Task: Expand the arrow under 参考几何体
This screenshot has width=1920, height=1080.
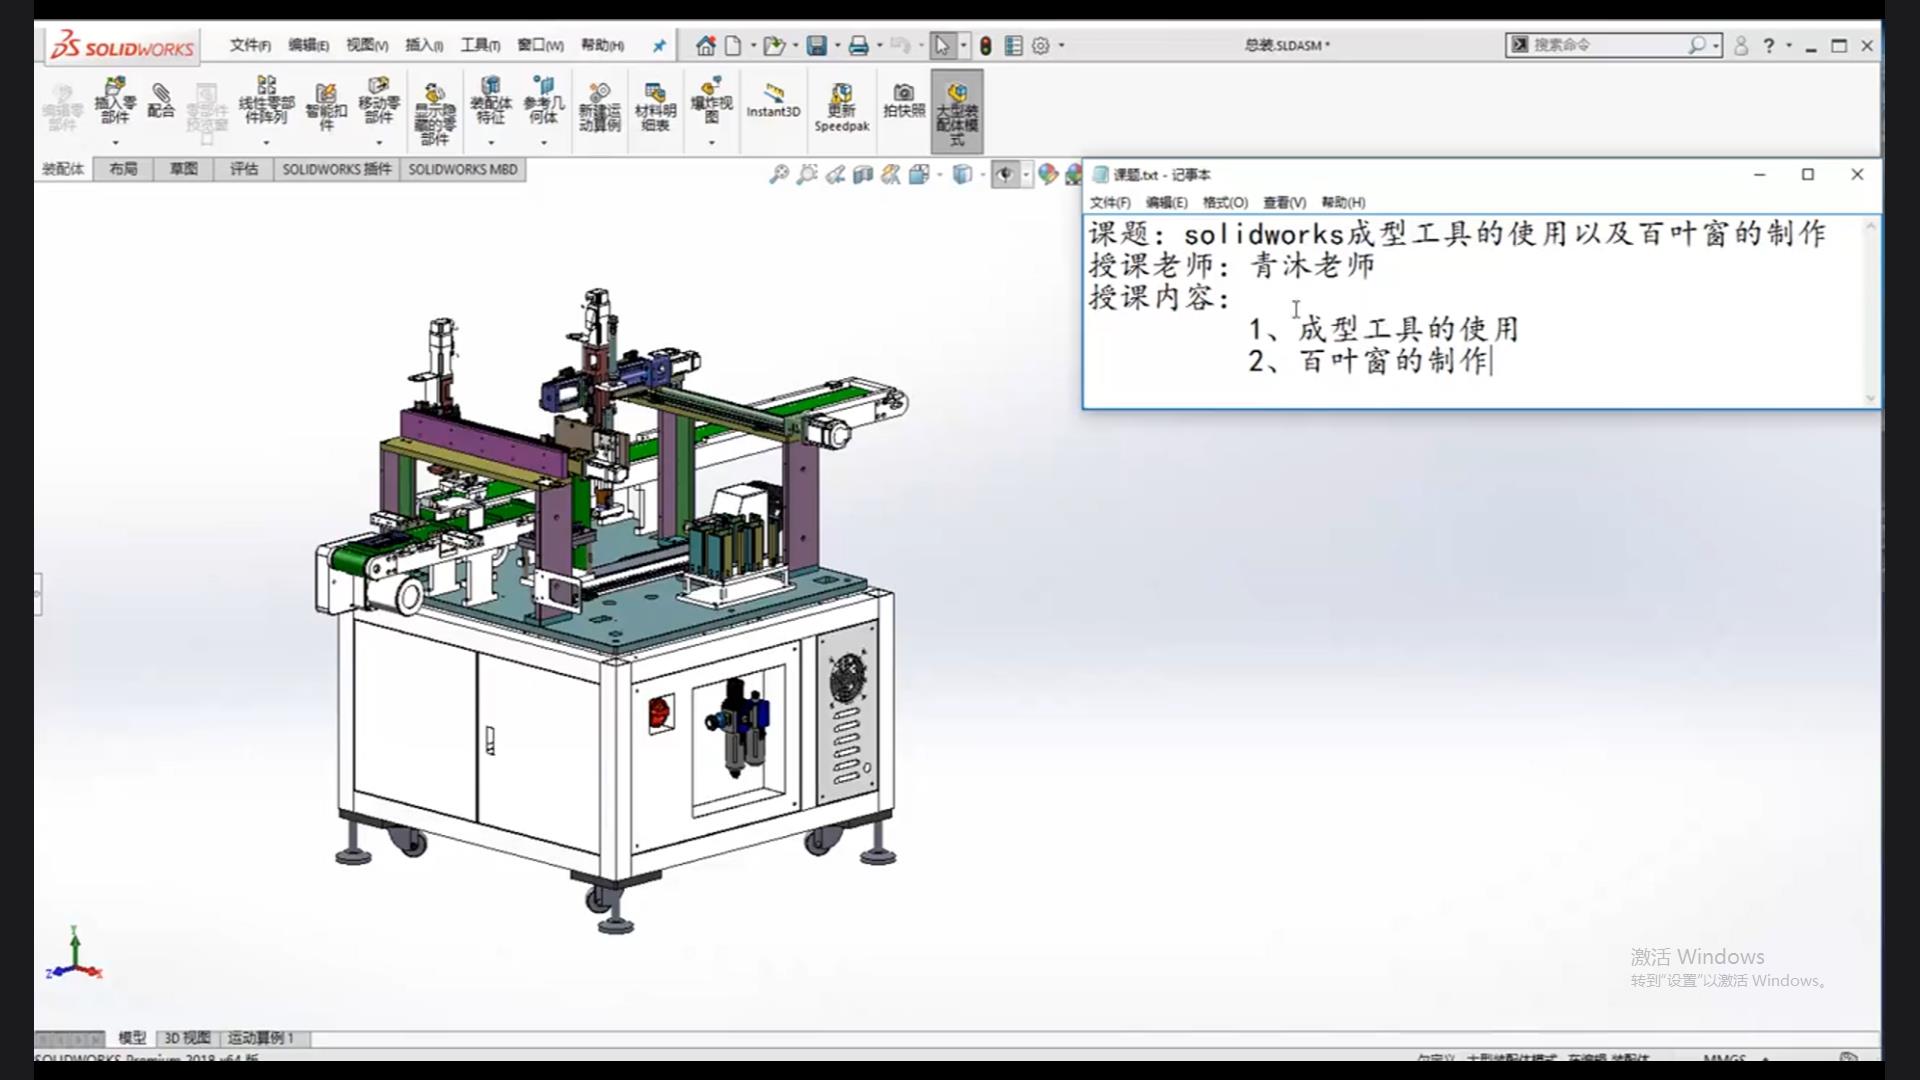Action: click(x=544, y=142)
